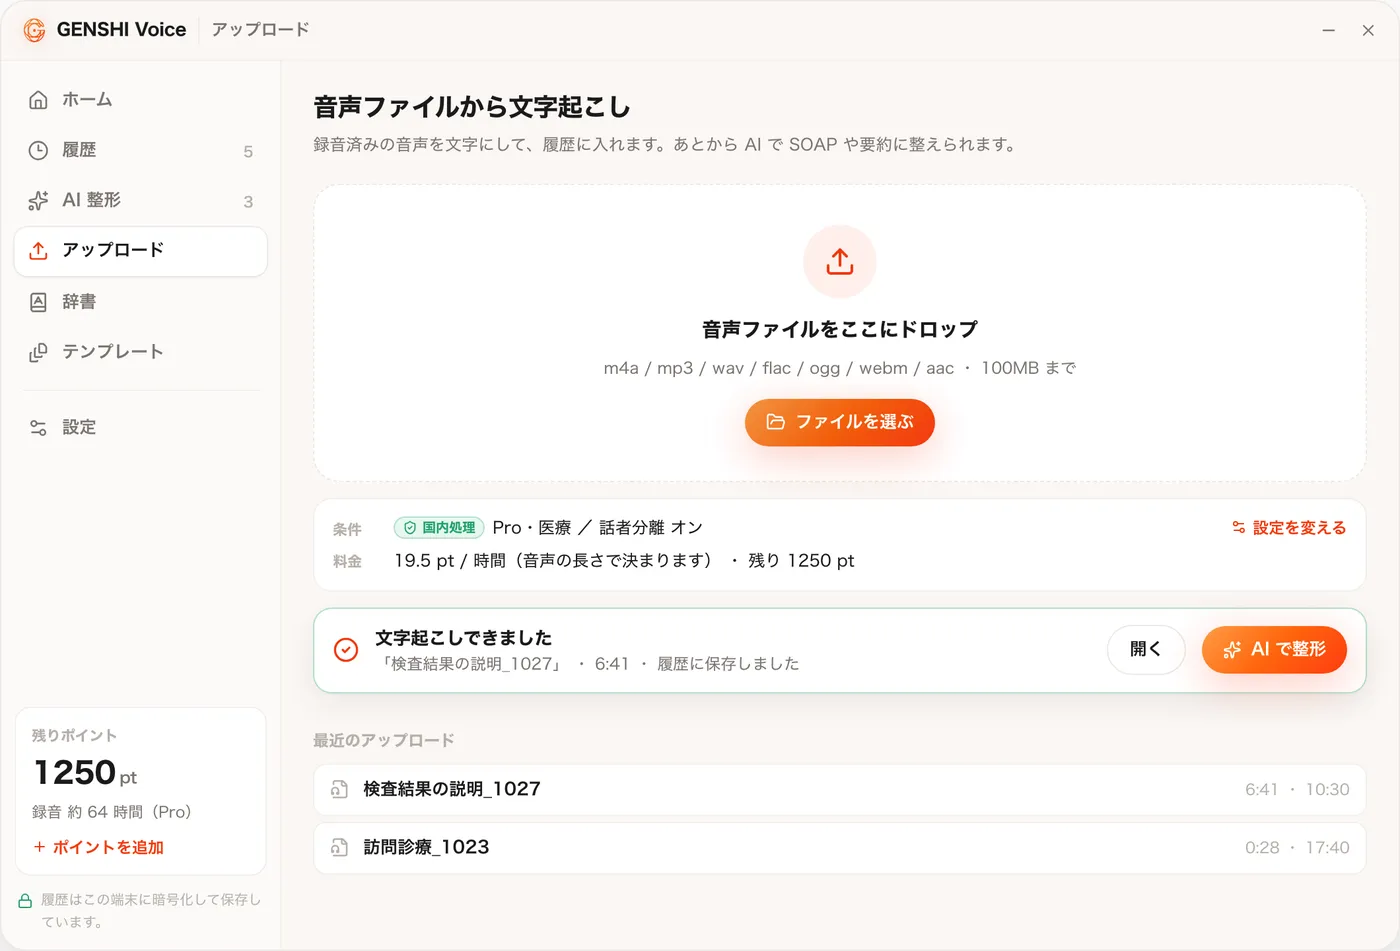Click the green shield 国内処理 badge

point(439,528)
